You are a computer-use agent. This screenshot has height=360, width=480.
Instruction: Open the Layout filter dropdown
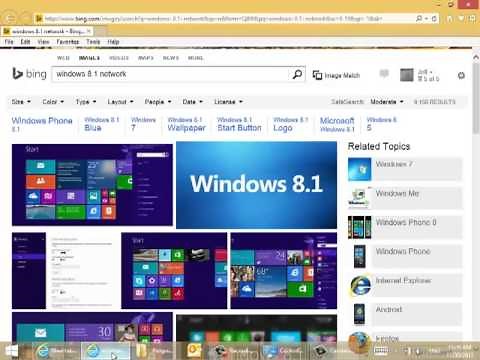point(120,102)
